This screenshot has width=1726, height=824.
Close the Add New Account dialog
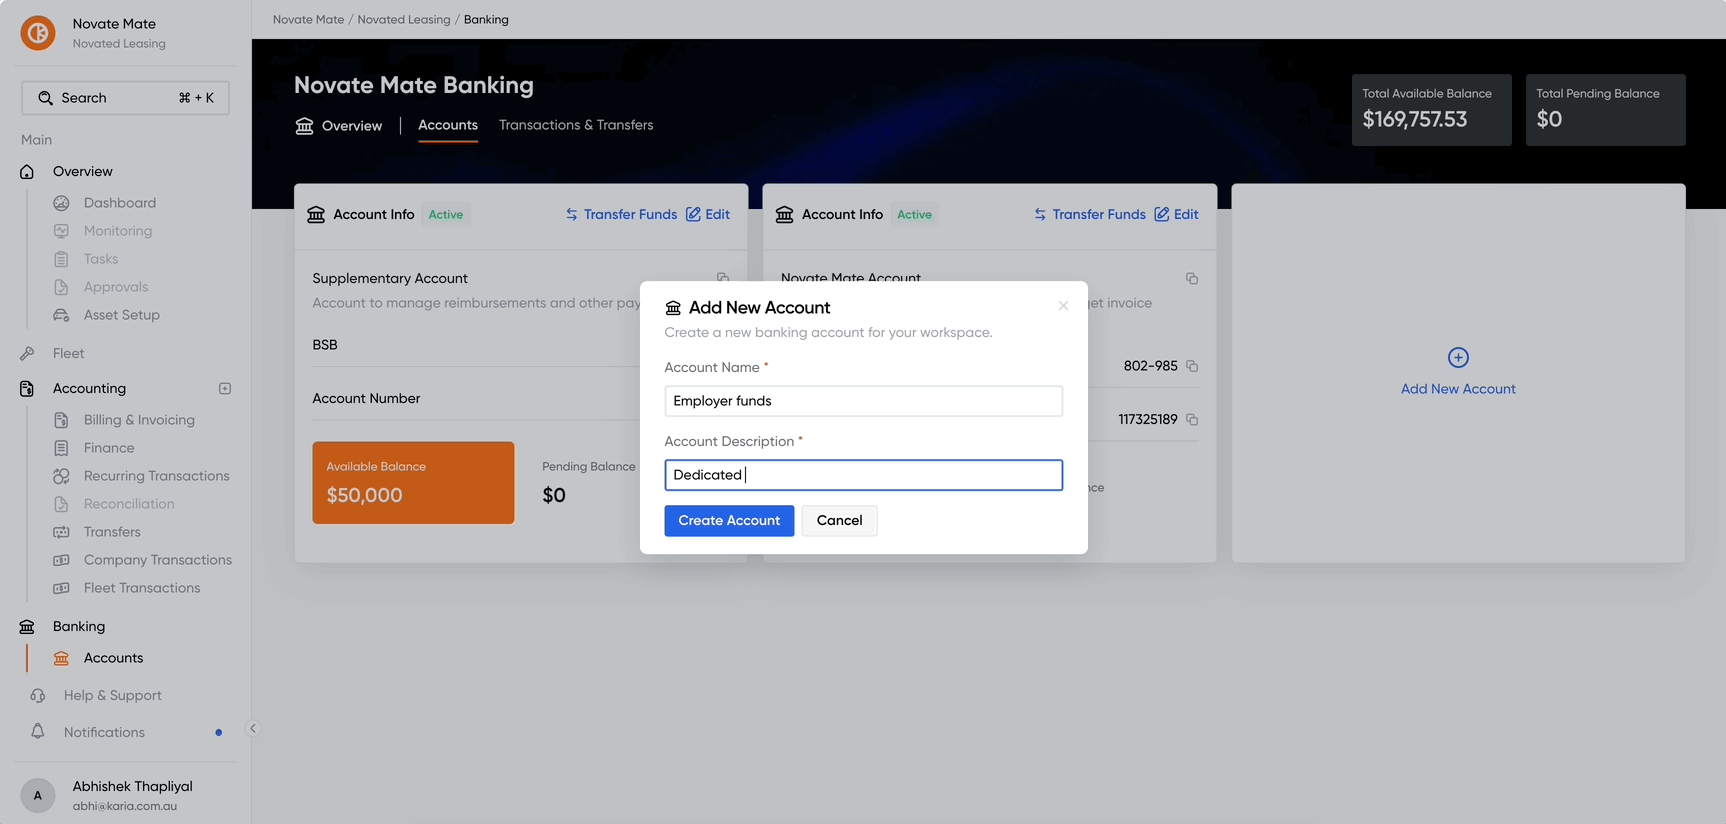(x=1063, y=306)
